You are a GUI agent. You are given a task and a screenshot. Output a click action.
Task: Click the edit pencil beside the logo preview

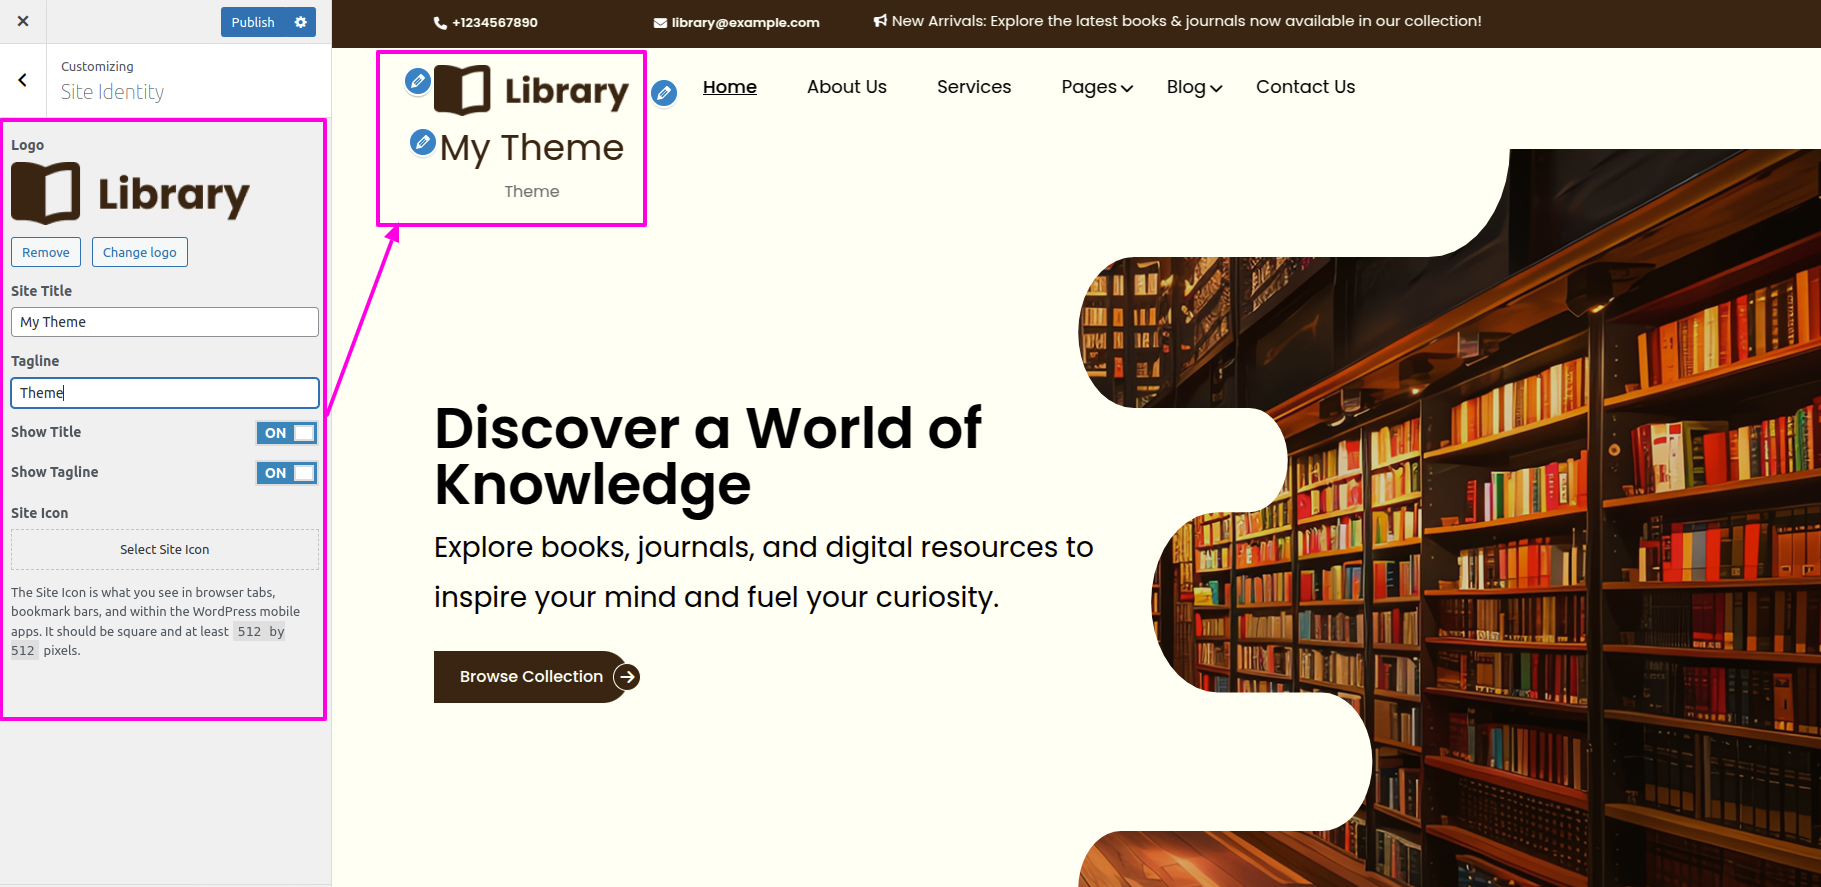pyautogui.click(x=418, y=80)
